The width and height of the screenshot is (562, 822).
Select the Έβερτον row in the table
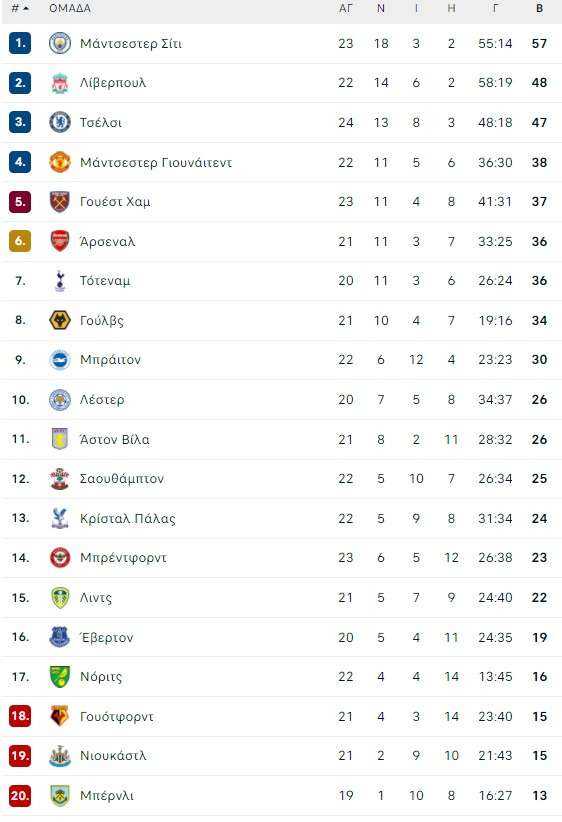281,637
